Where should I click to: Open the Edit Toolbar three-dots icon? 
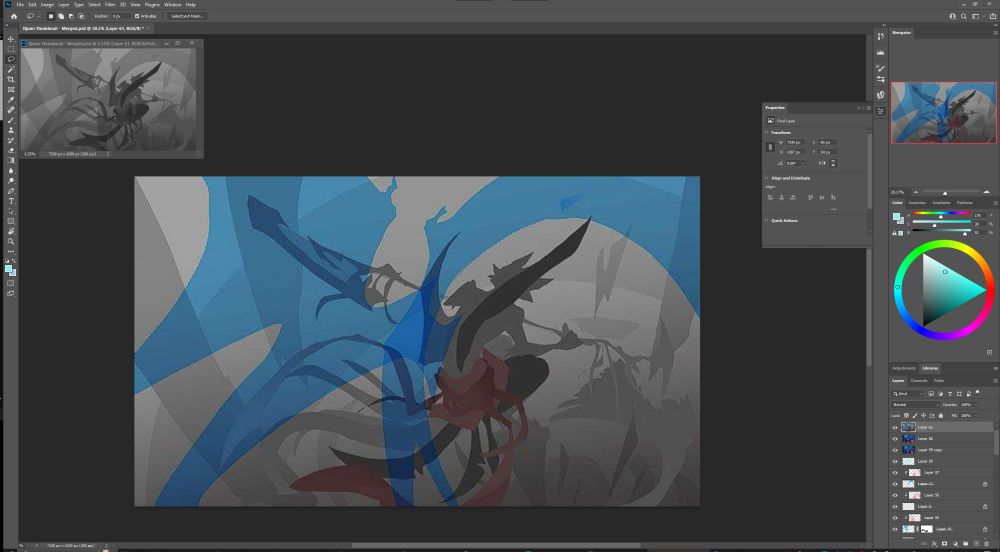coord(11,251)
